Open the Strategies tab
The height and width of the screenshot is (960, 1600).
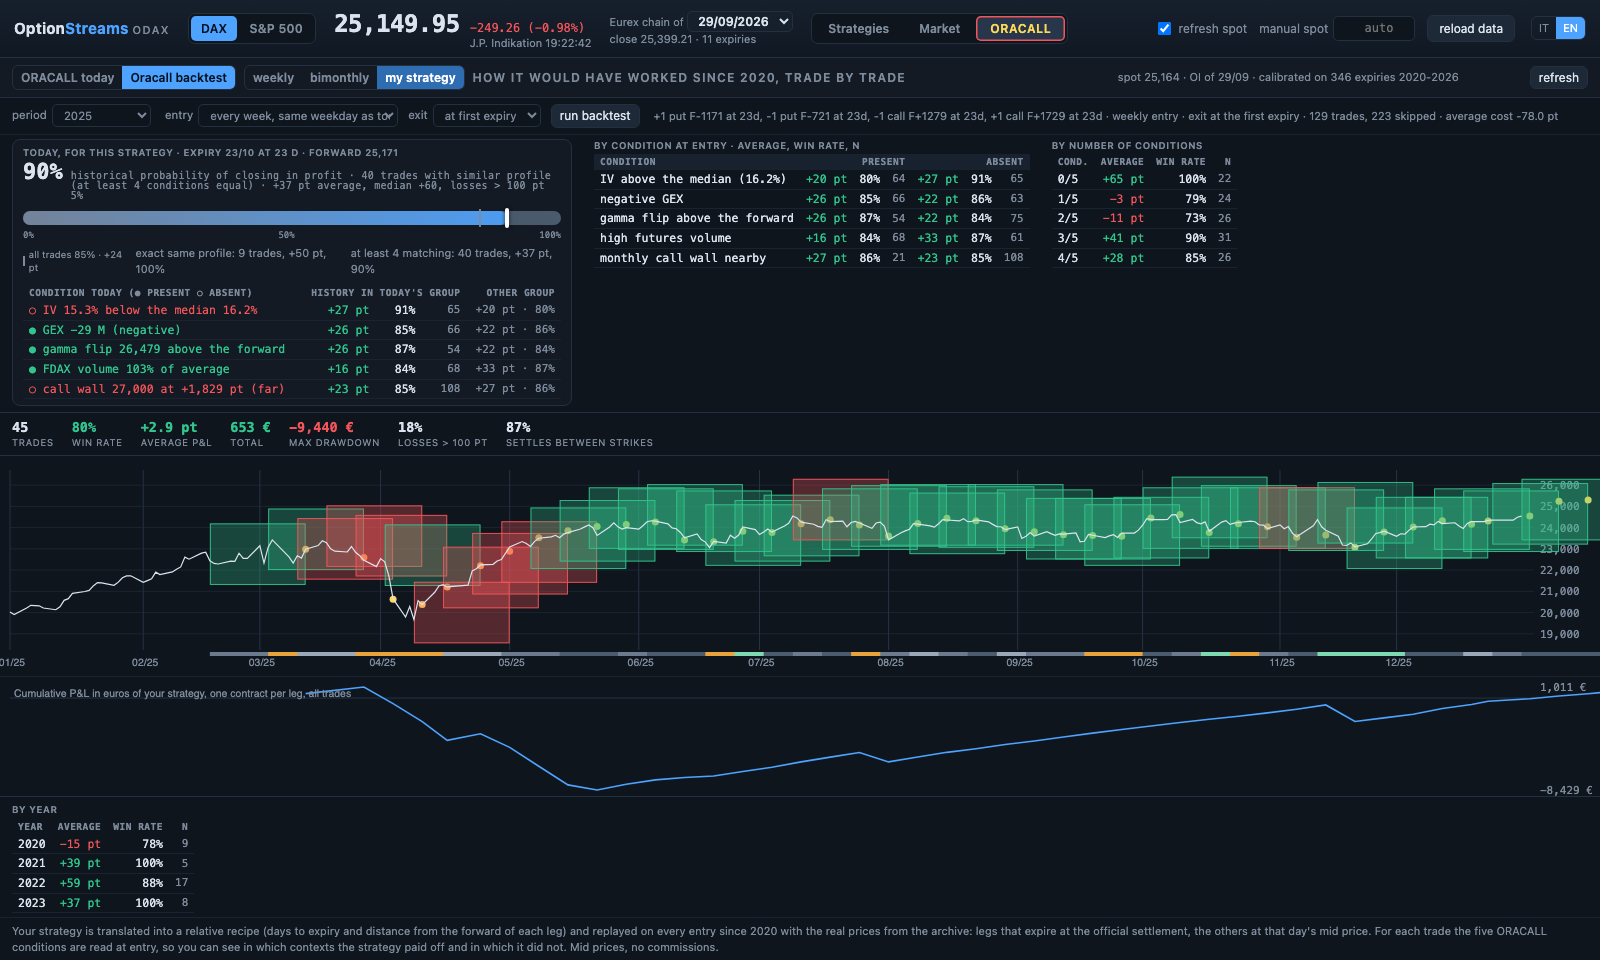858,29
